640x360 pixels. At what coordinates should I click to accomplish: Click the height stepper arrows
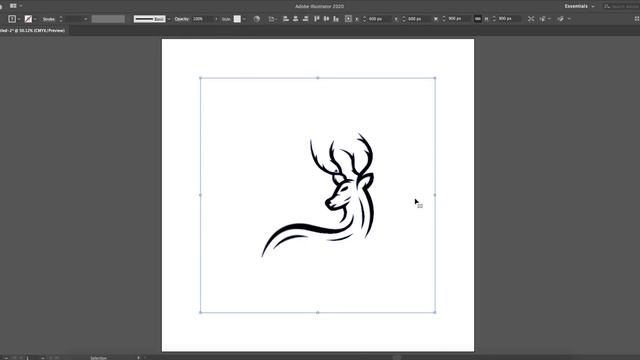coord(494,19)
